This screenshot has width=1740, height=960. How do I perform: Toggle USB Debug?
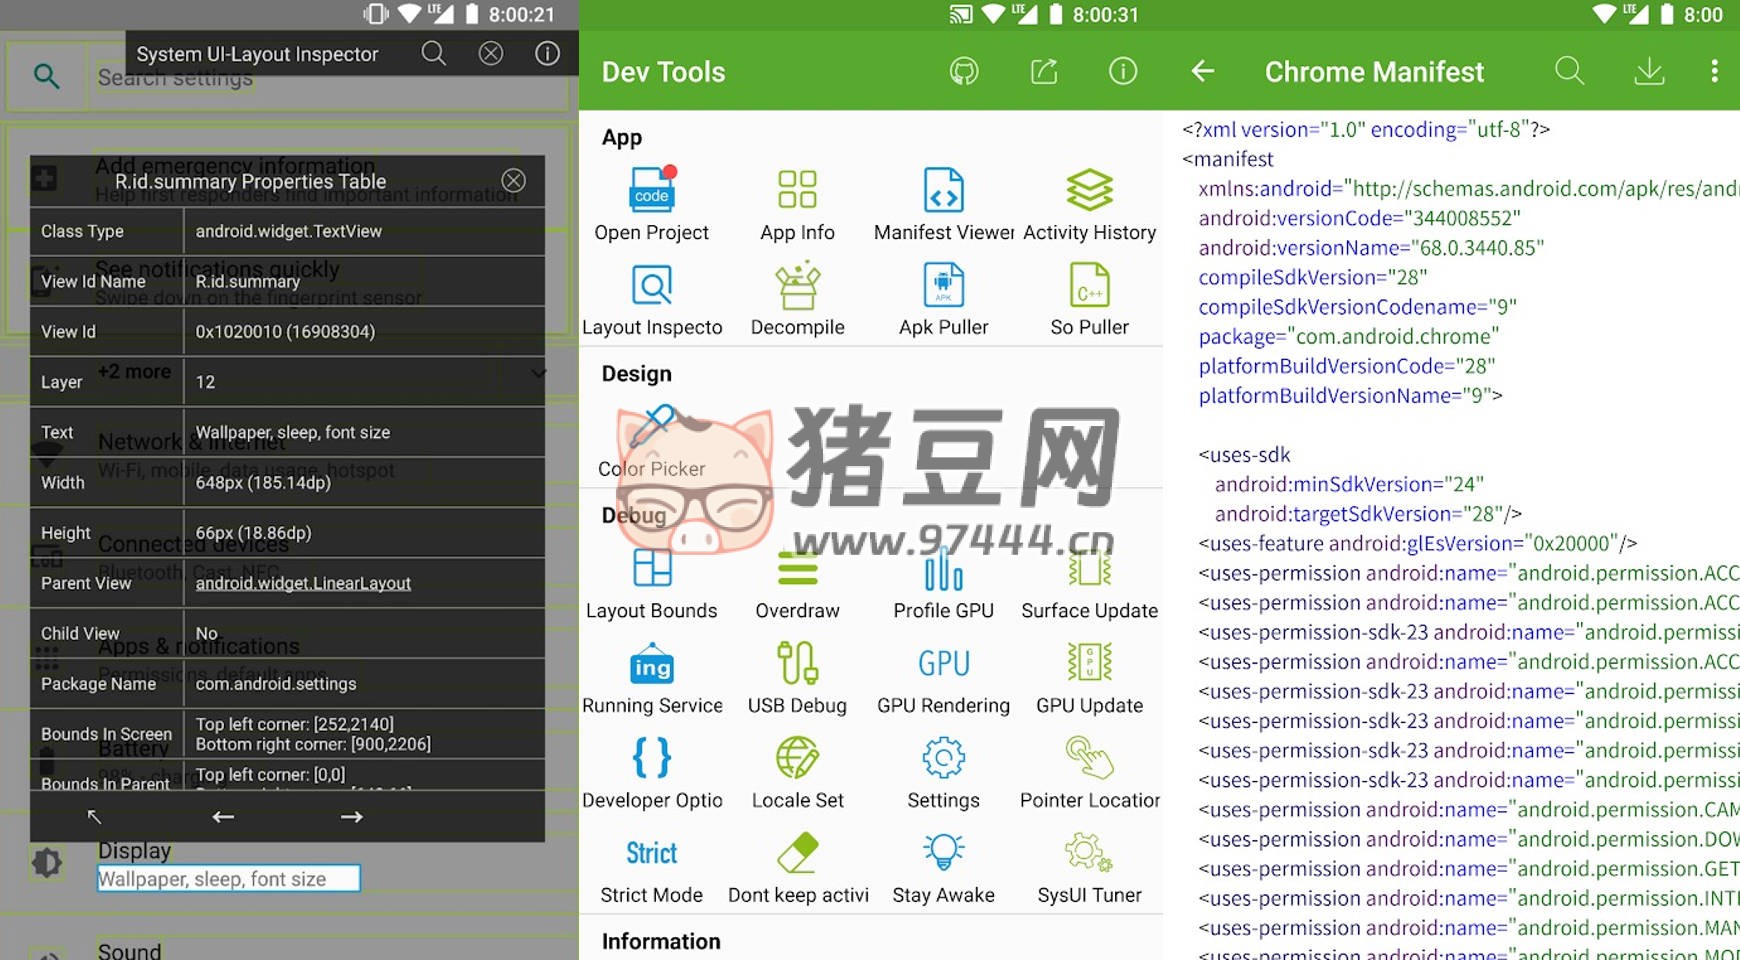click(x=797, y=679)
